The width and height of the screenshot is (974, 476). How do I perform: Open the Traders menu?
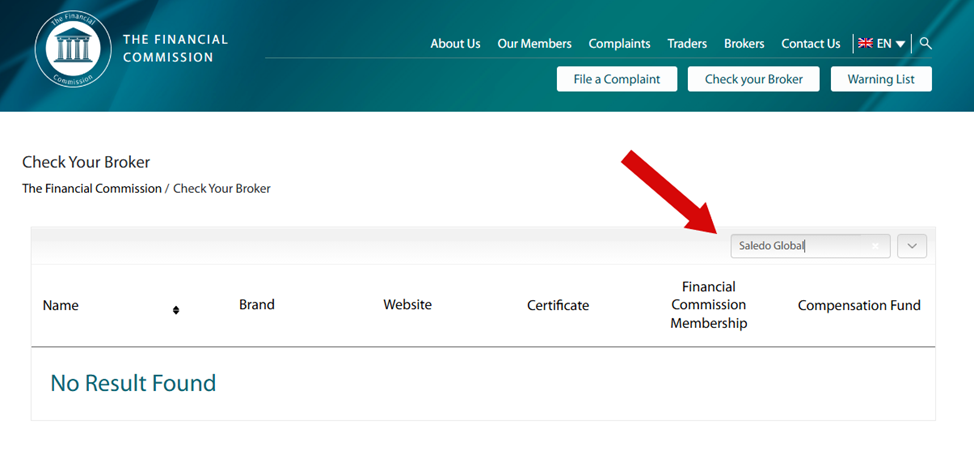pyautogui.click(x=687, y=43)
